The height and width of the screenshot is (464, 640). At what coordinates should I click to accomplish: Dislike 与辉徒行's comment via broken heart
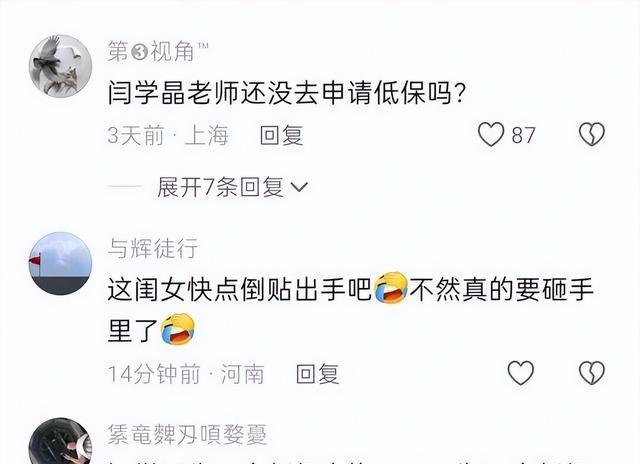tap(592, 373)
